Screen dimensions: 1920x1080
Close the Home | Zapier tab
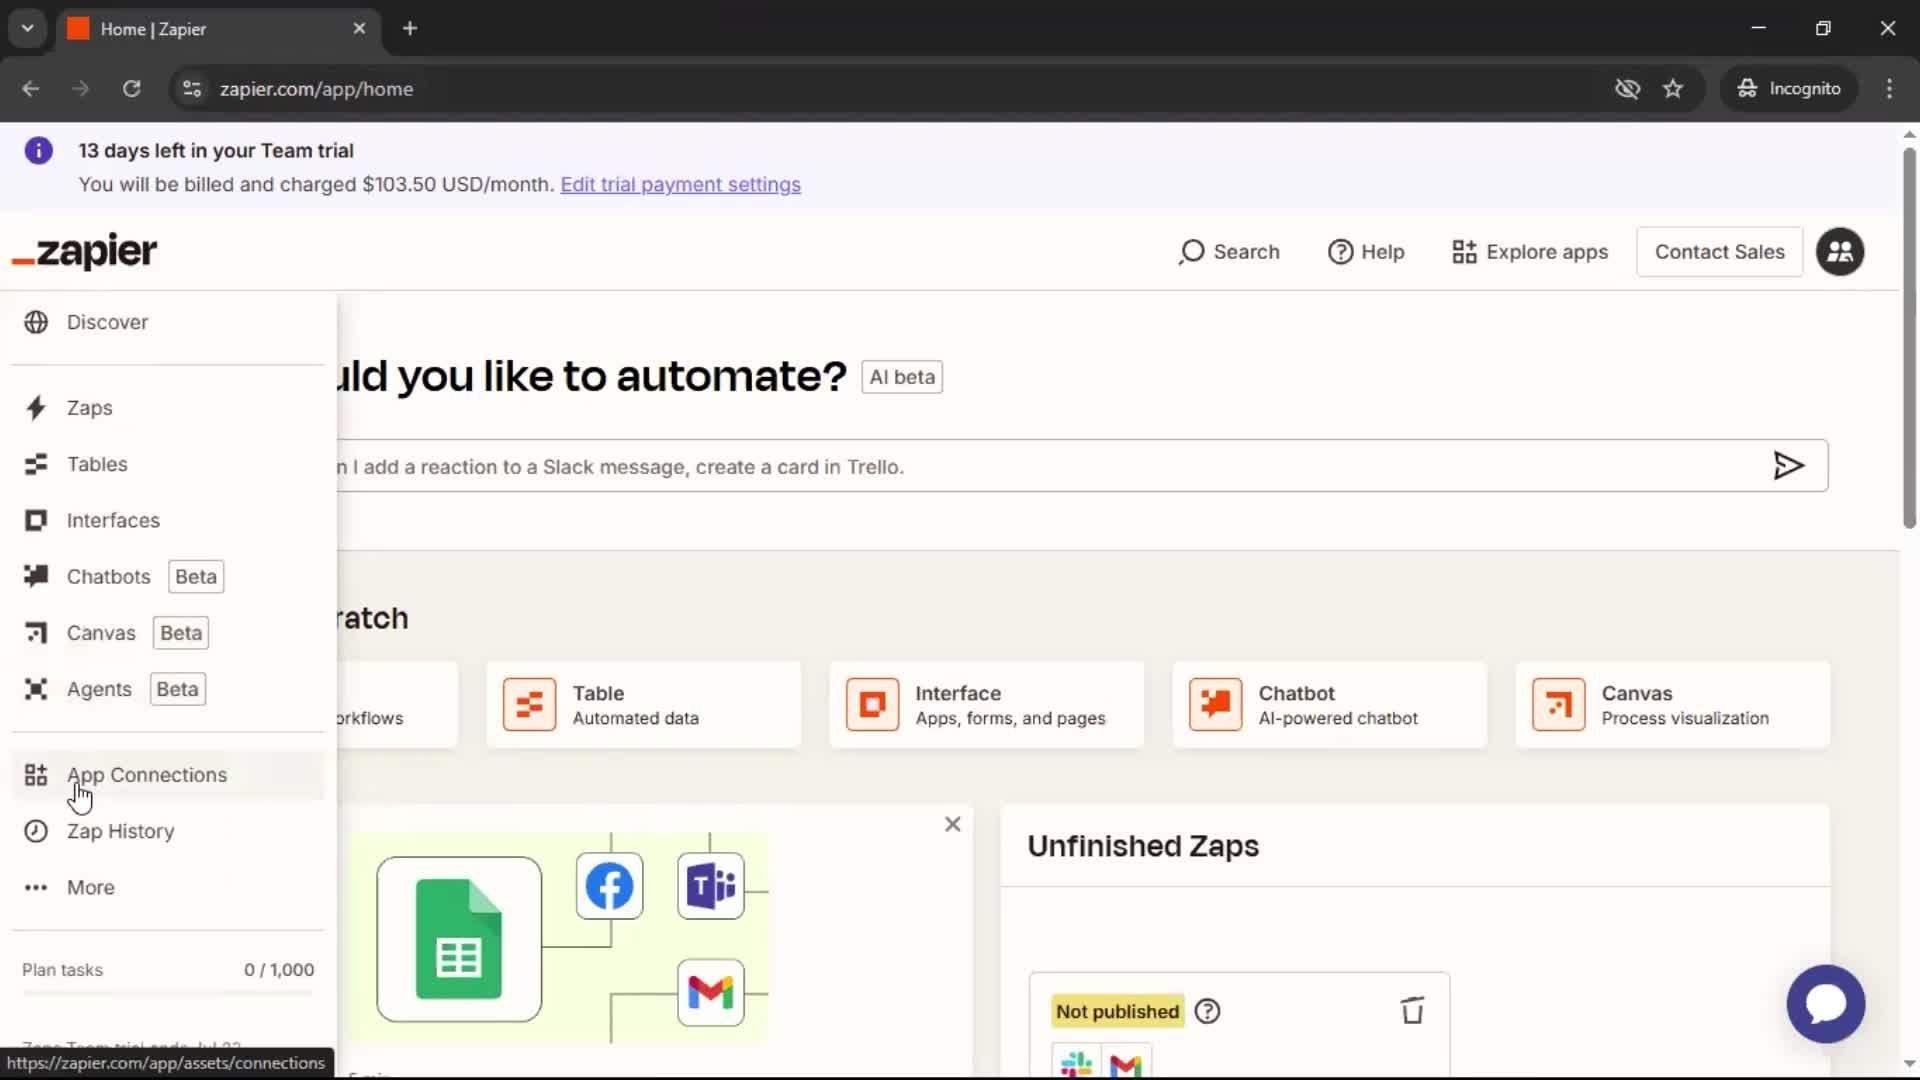click(x=359, y=29)
